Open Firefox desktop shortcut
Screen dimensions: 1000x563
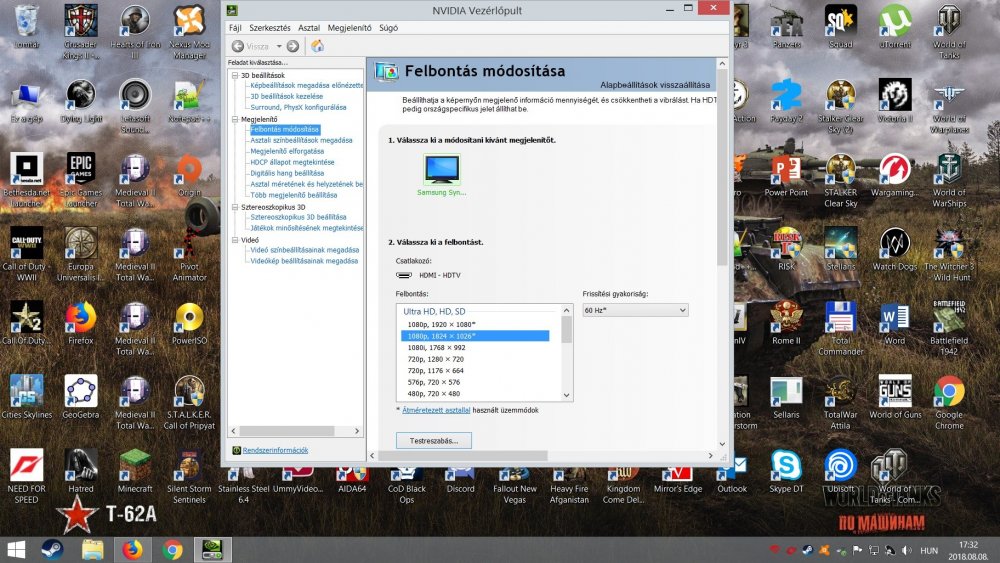(81, 323)
